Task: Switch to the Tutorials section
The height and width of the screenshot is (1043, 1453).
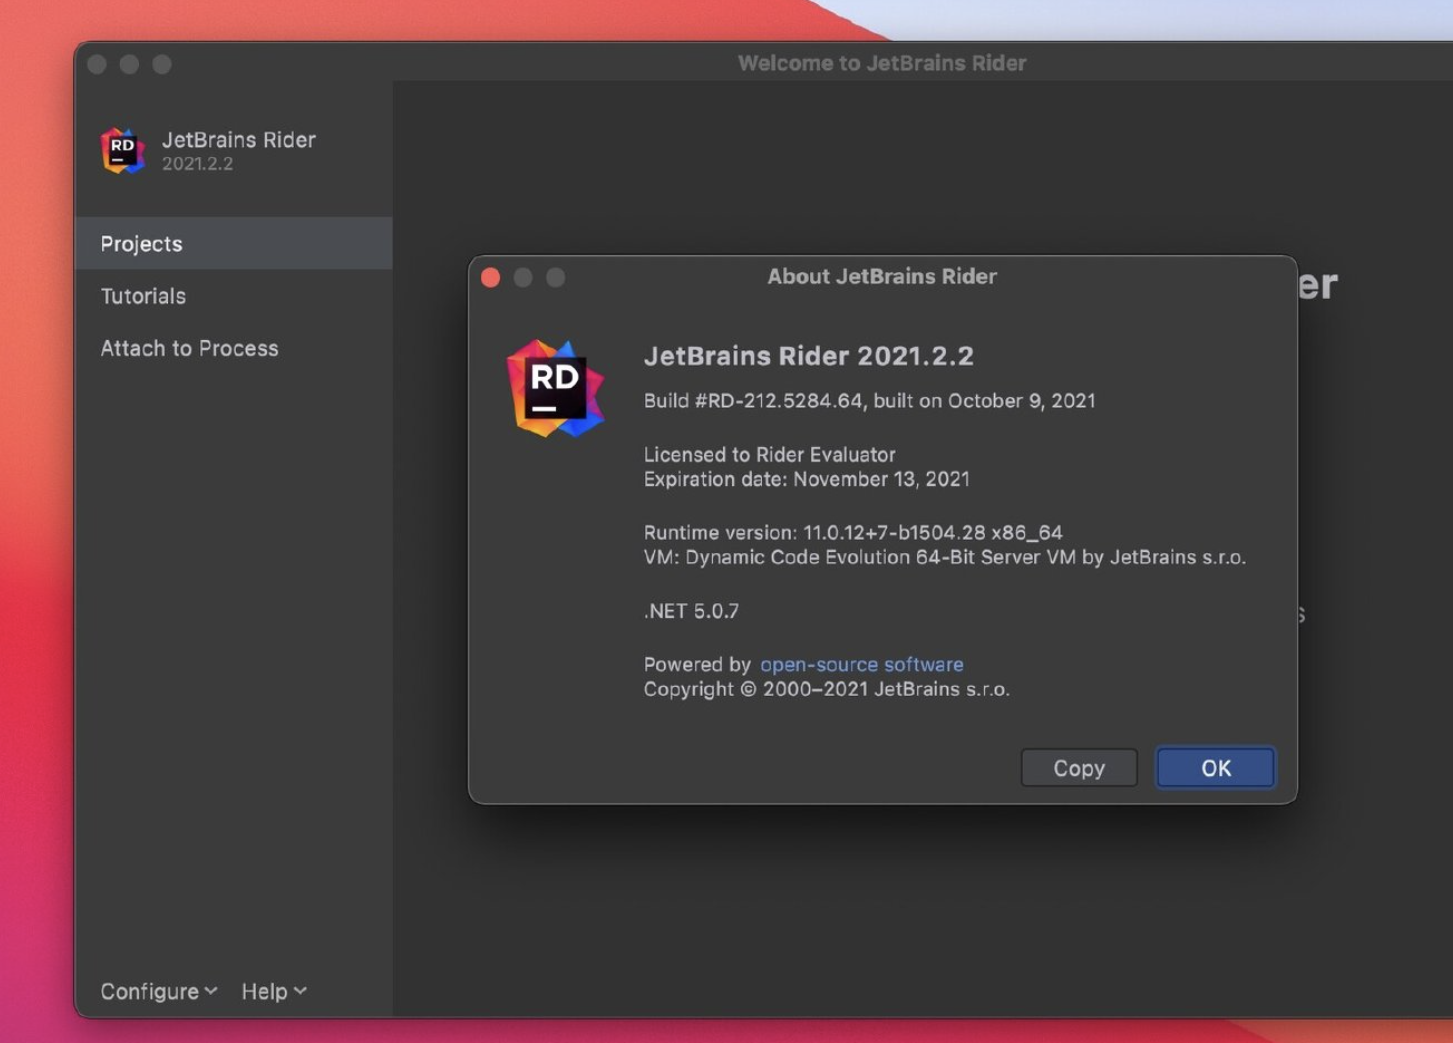Action: coord(143,296)
